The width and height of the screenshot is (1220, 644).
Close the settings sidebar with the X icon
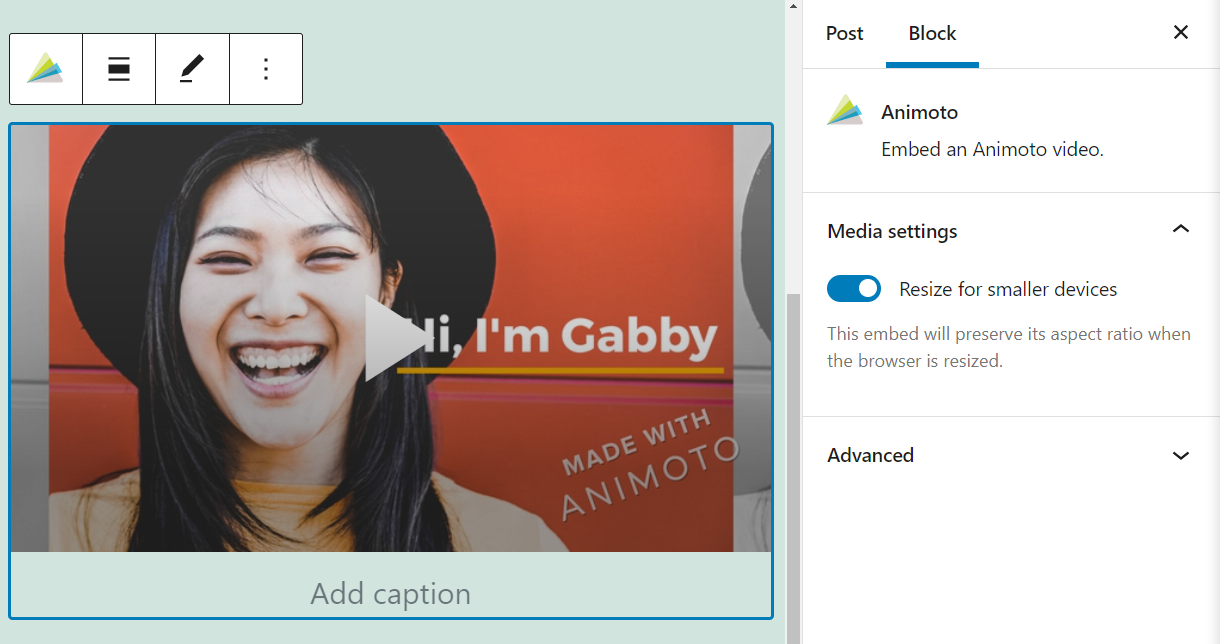[x=1181, y=32]
